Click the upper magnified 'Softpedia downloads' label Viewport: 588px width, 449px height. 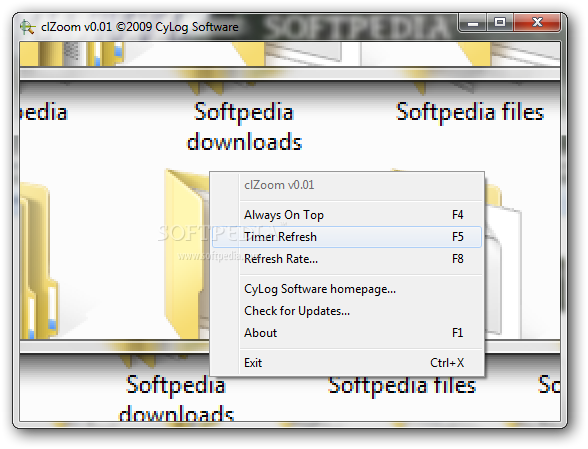(x=244, y=126)
